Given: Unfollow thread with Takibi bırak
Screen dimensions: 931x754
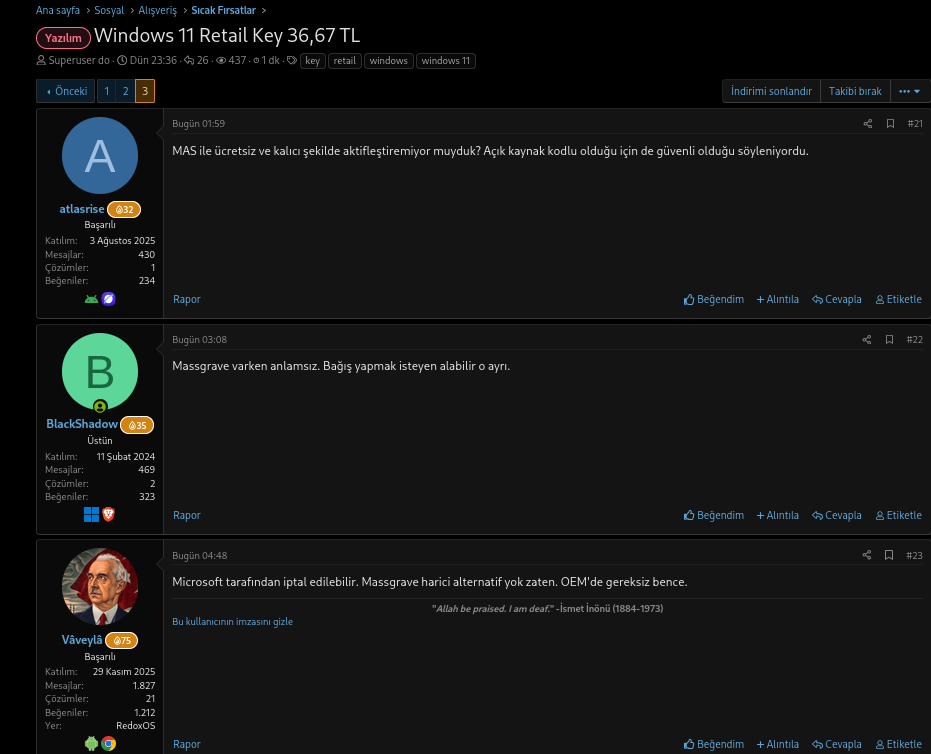Looking at the screenshot, I should coord(855,91).
